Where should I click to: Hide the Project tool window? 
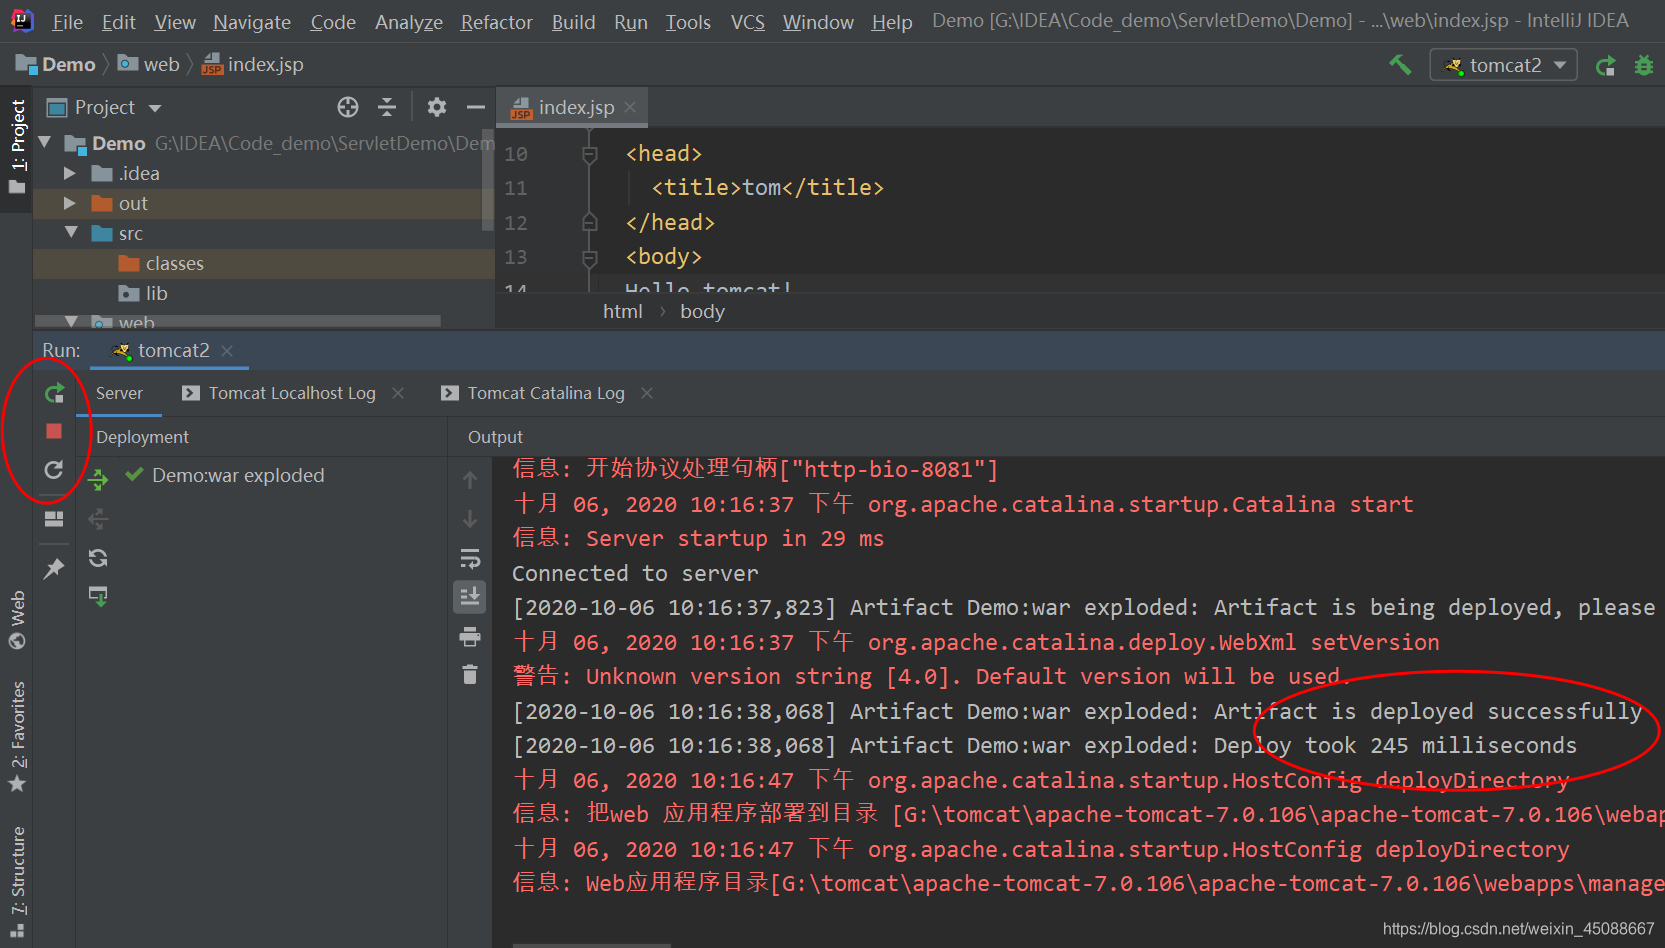point(476,107)
